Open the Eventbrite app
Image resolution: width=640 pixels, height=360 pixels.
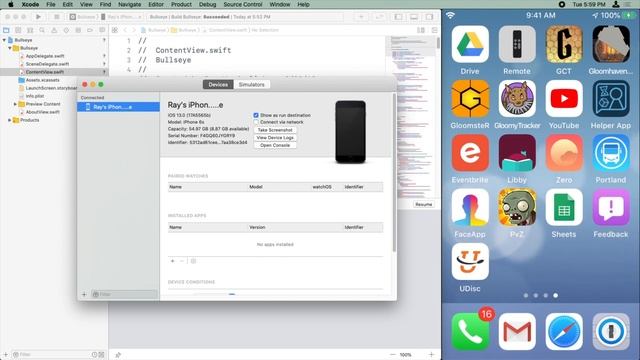470,153
